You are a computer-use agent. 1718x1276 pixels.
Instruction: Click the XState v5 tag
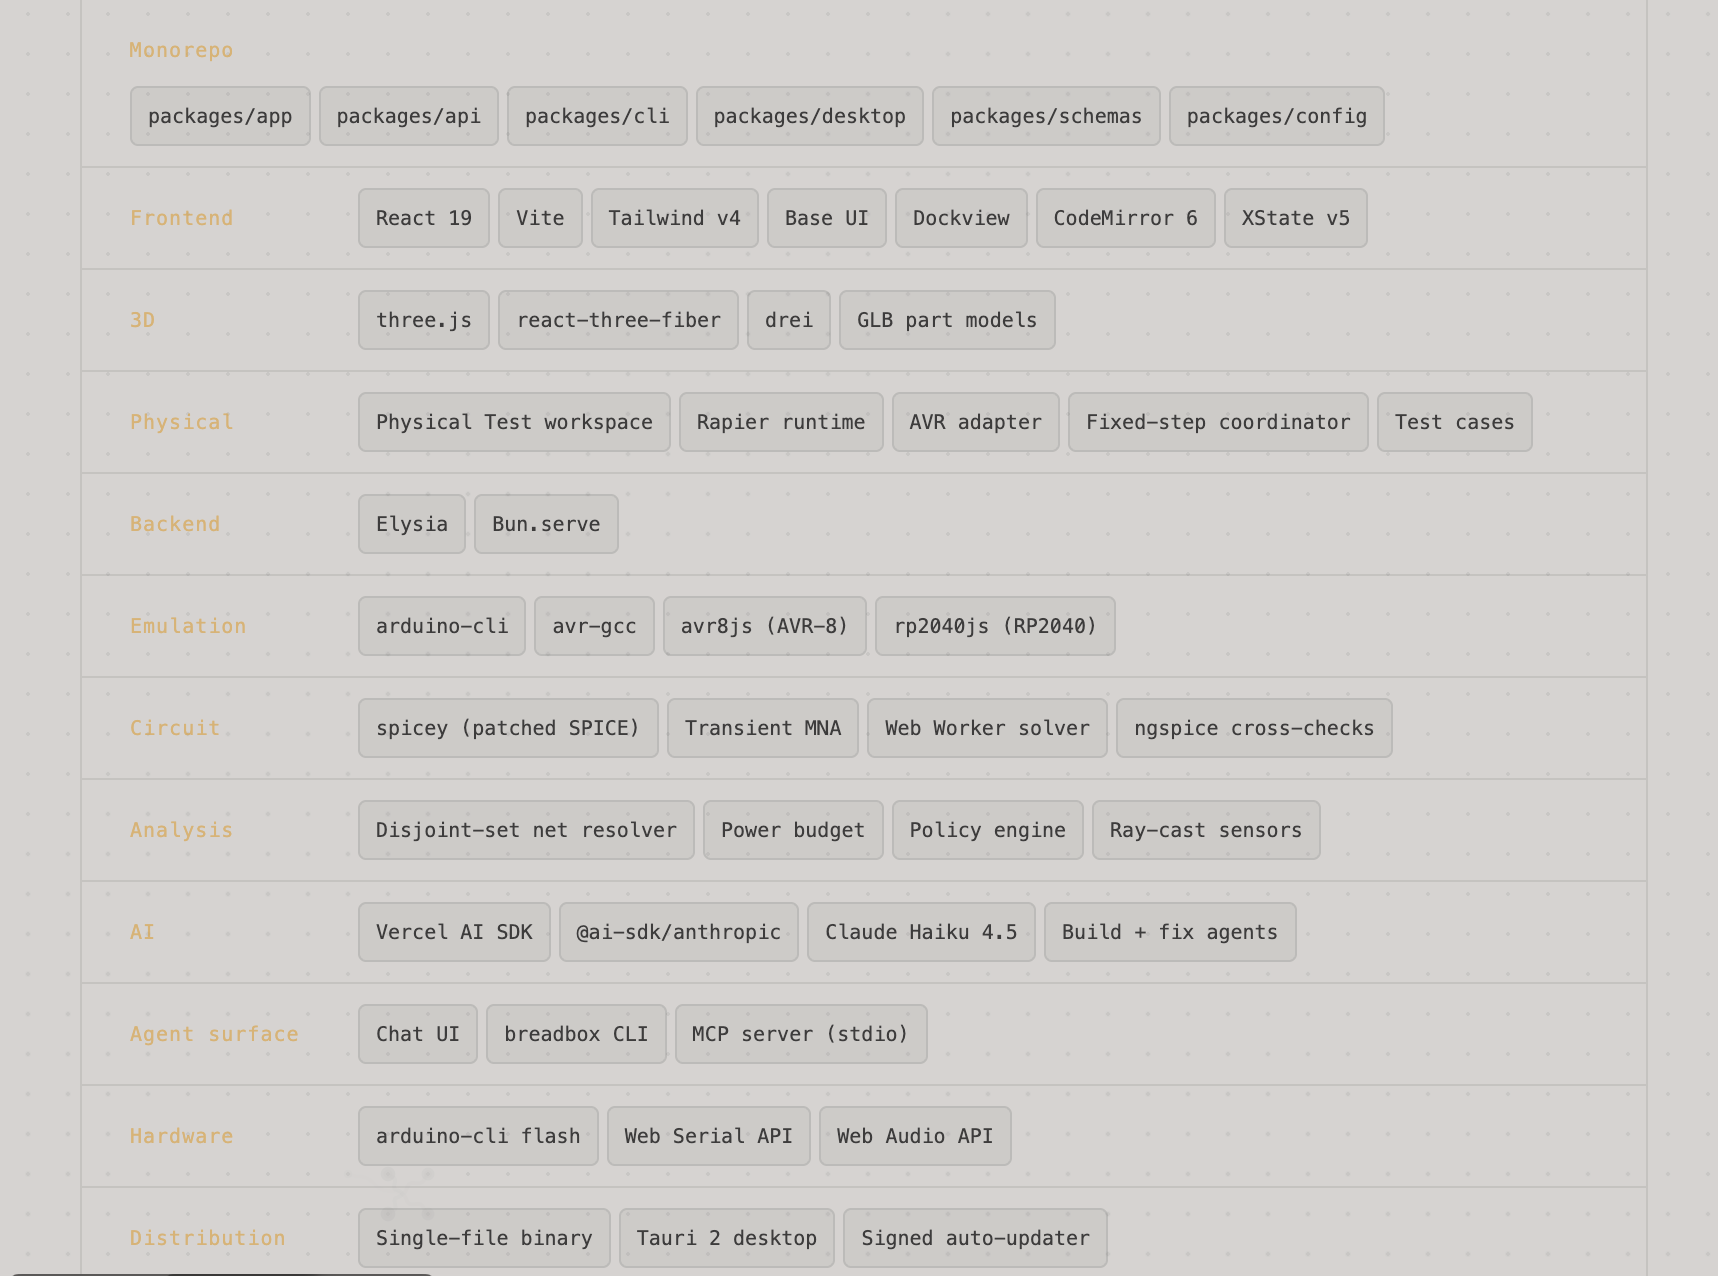click(1295, 218)
